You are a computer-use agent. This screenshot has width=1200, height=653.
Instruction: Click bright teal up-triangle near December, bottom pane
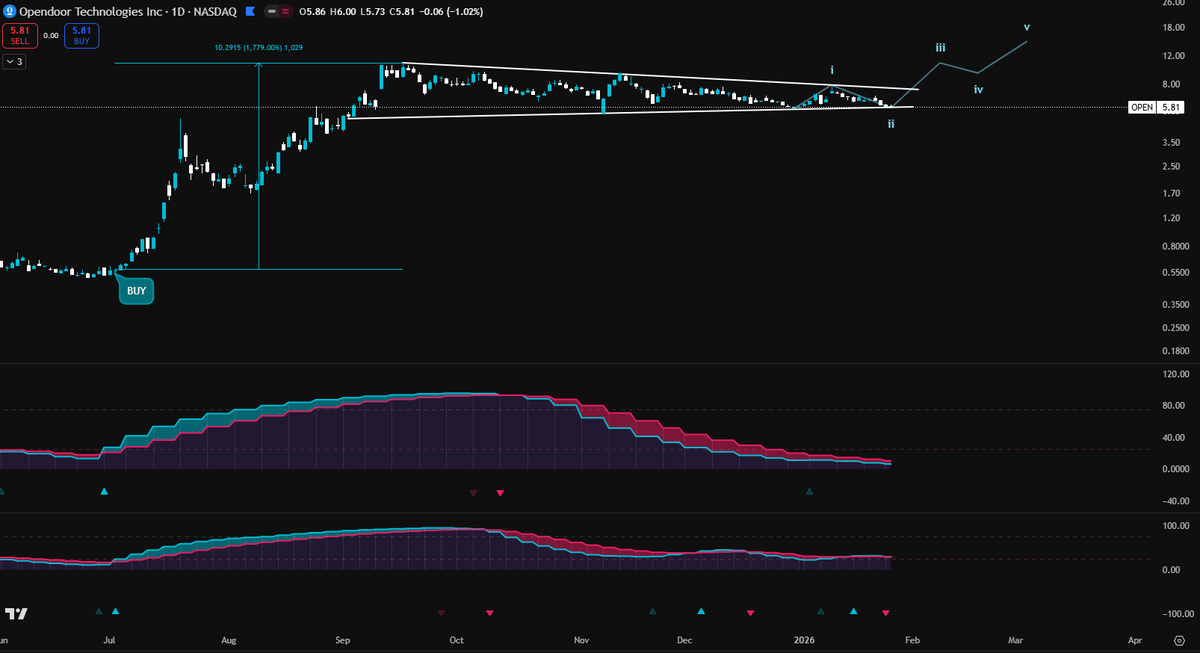[x=701, y=611]
